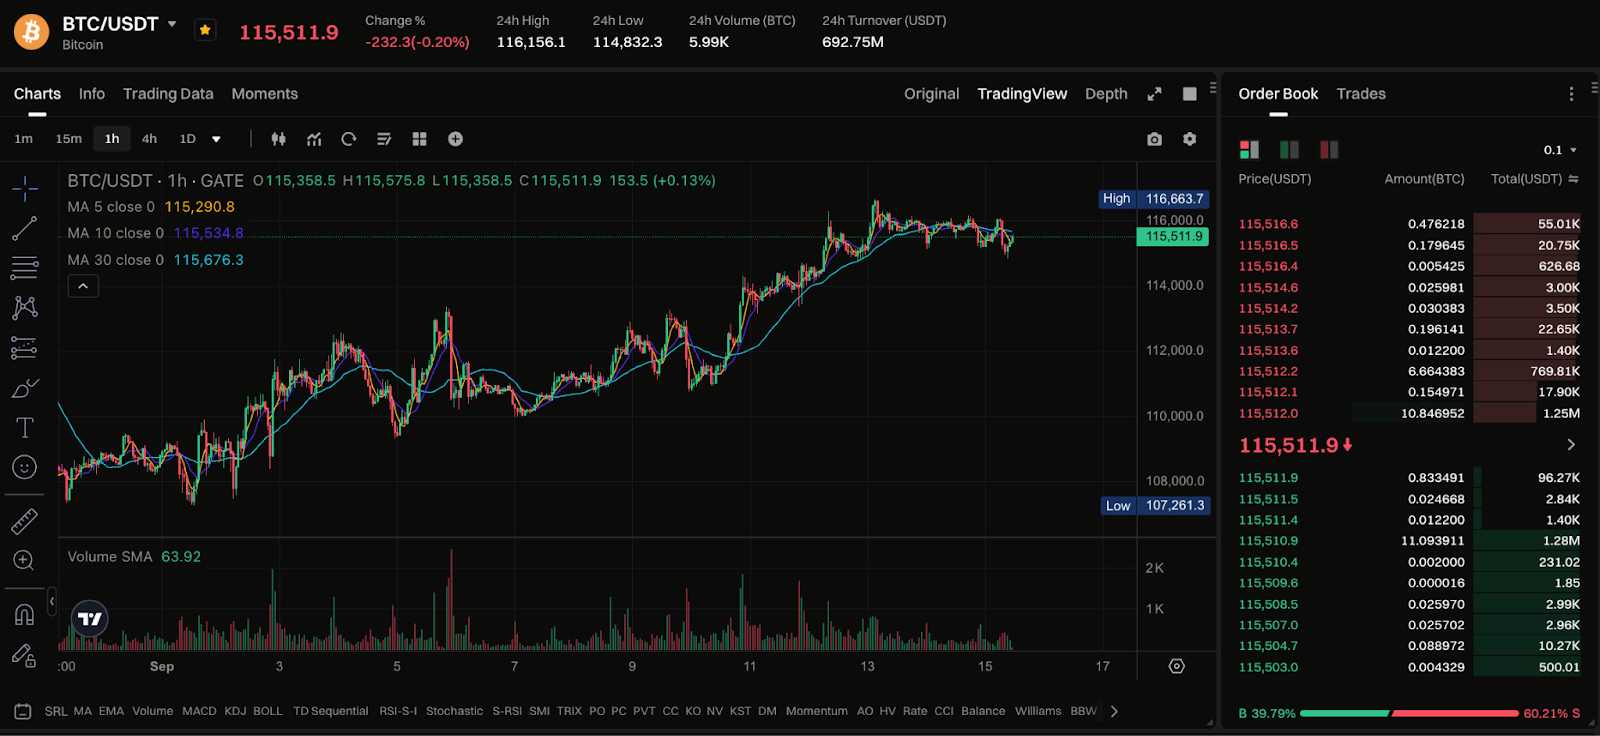Select the text annotation tool
Screen dimensions: 1600x736
click(25, 428)
